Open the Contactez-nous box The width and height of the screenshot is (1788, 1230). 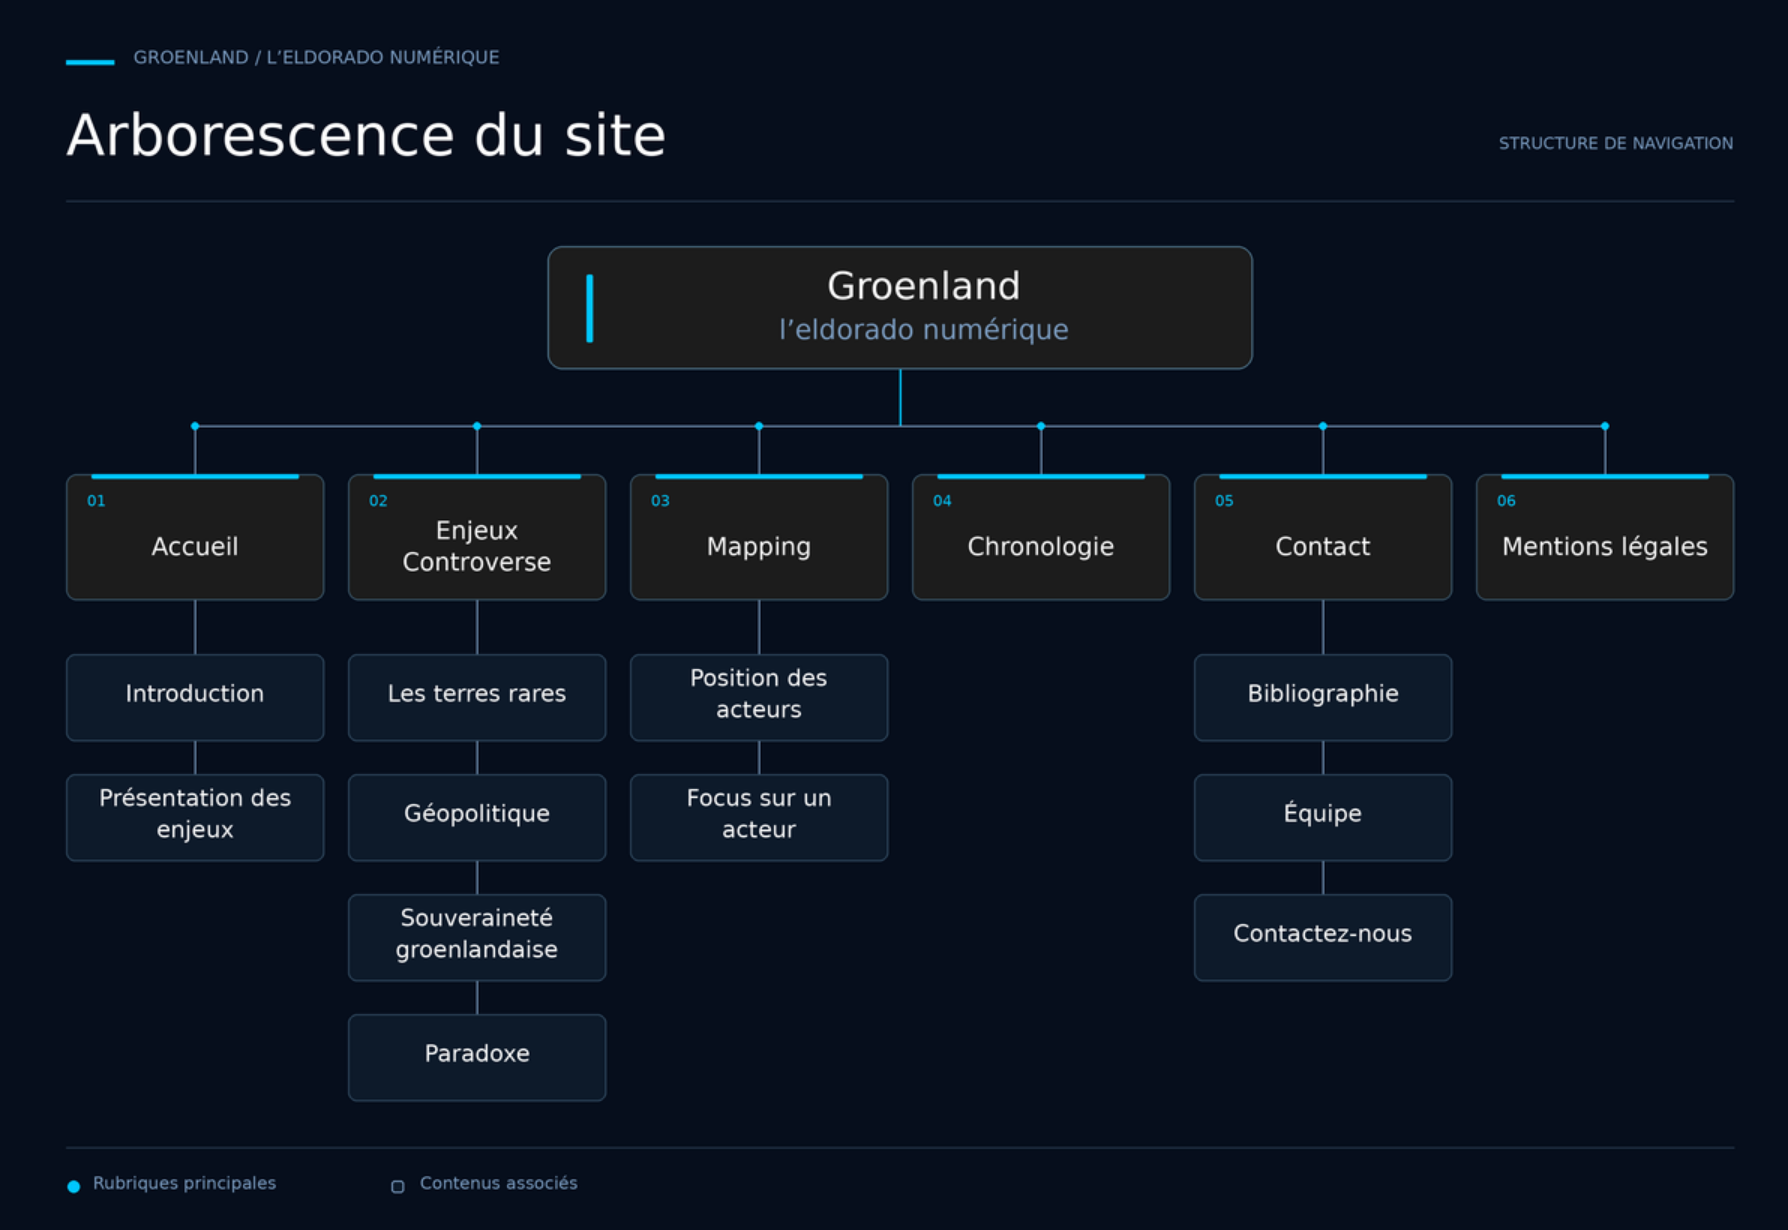[1323, 938]
